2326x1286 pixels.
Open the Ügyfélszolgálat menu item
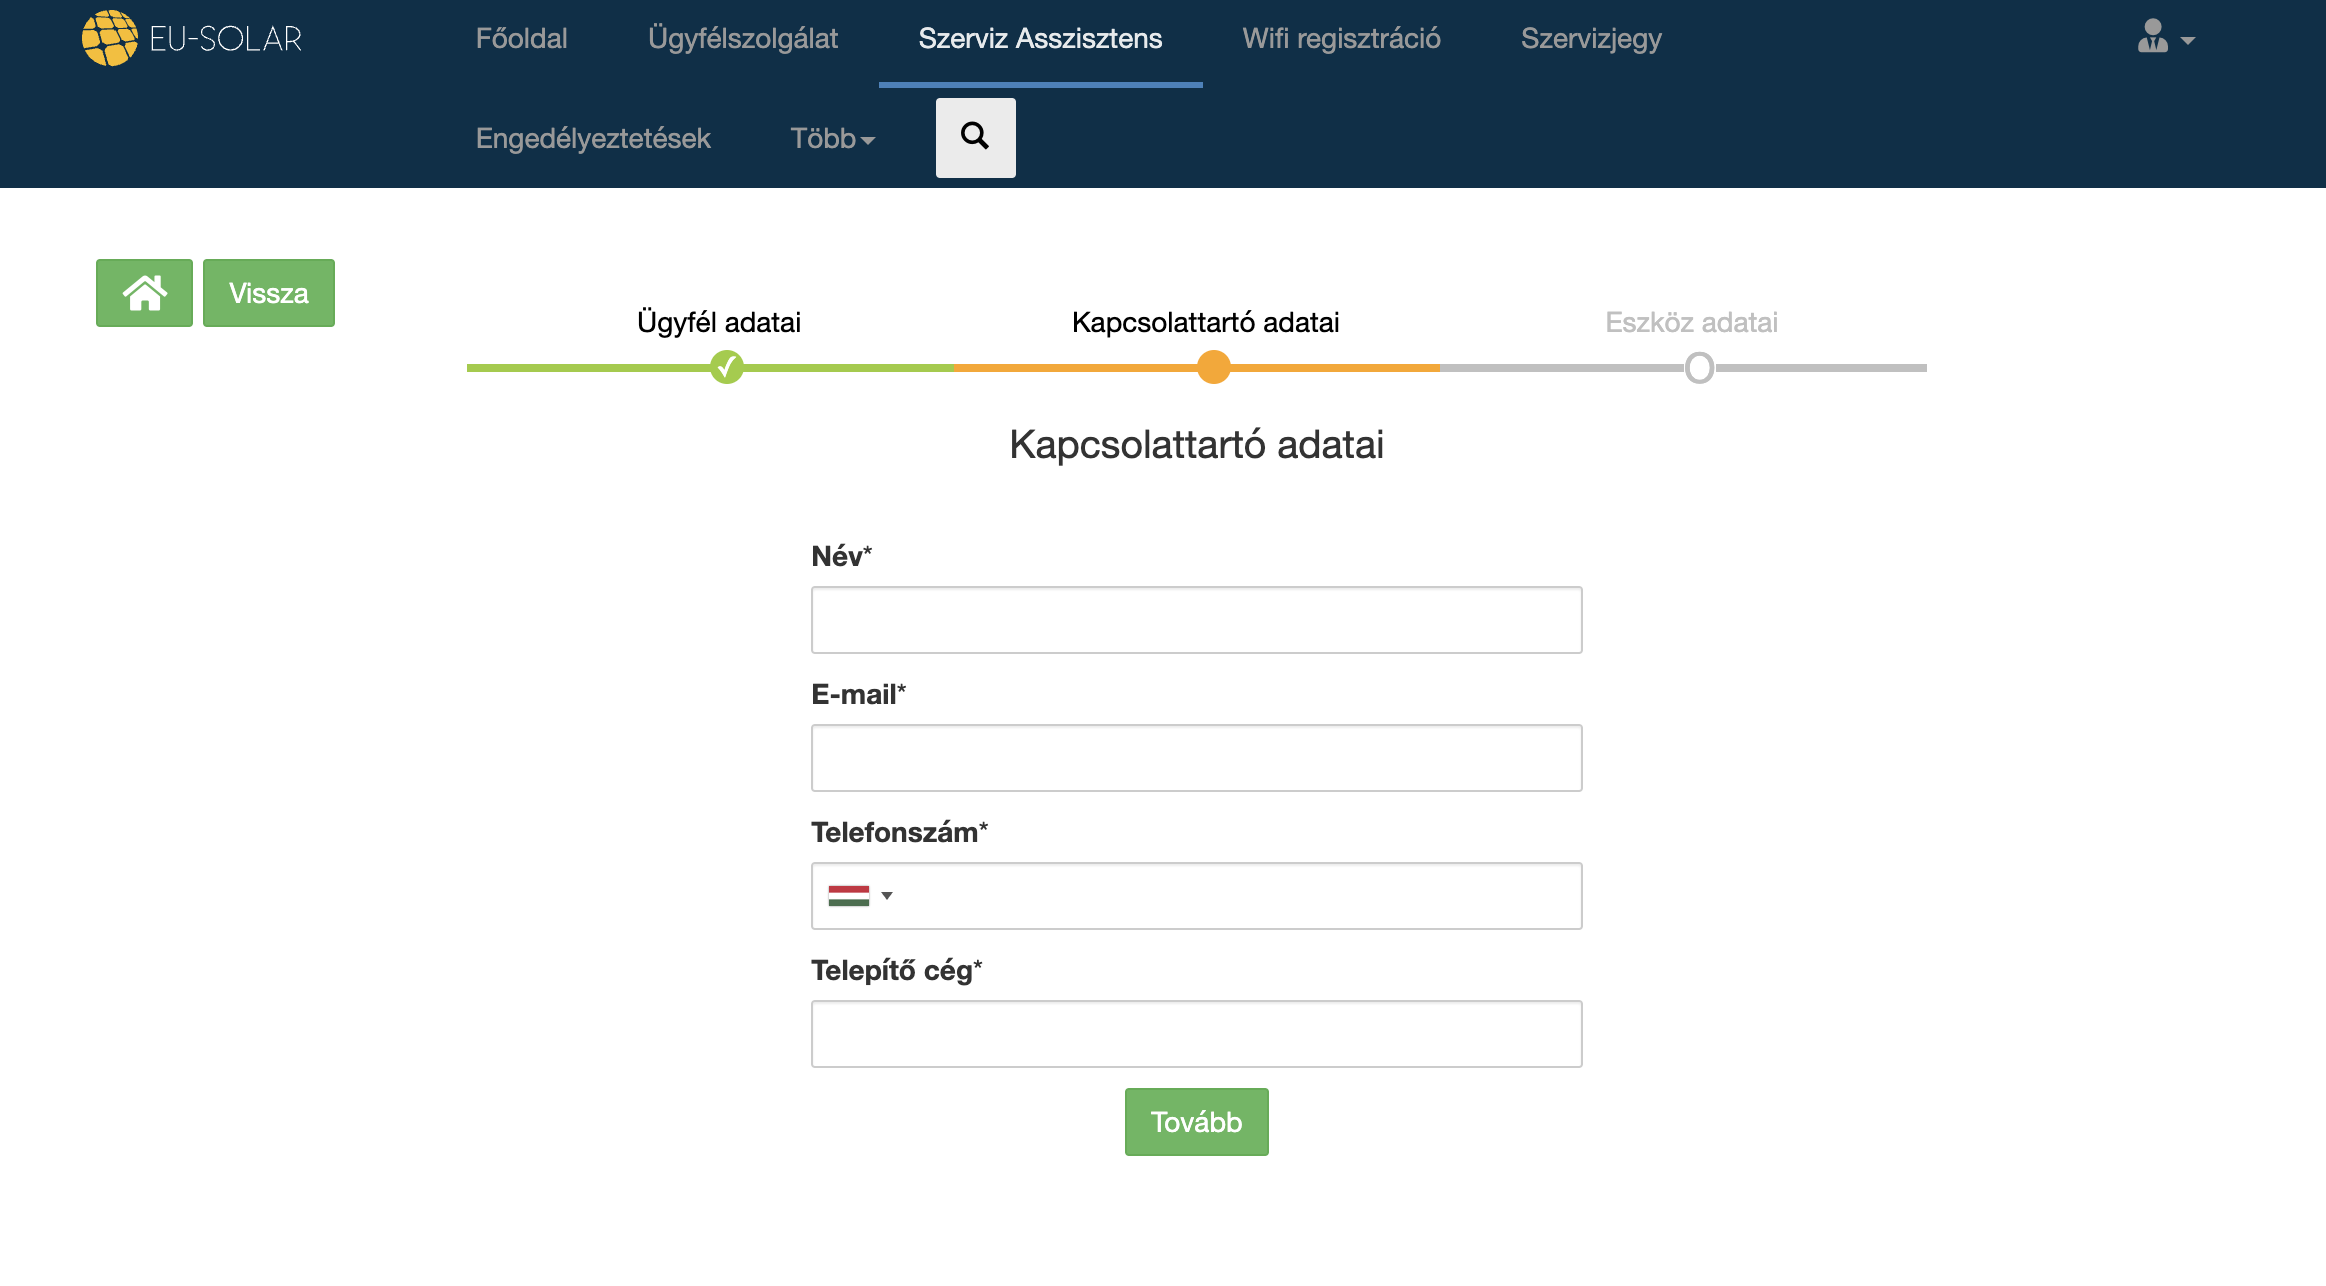(742, 38)
